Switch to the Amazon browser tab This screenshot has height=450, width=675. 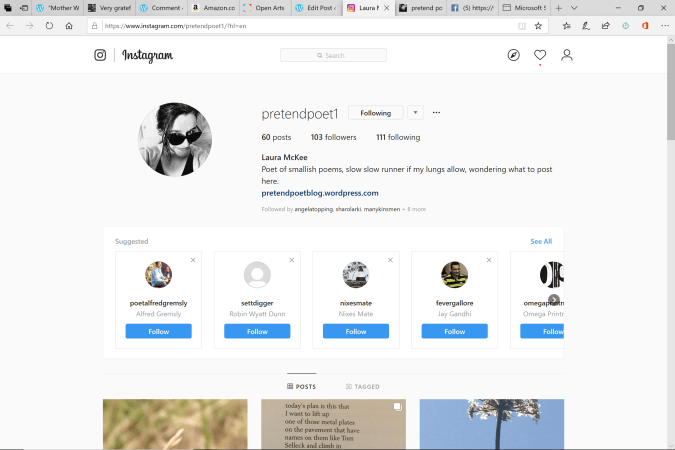(x=214, y=8)
